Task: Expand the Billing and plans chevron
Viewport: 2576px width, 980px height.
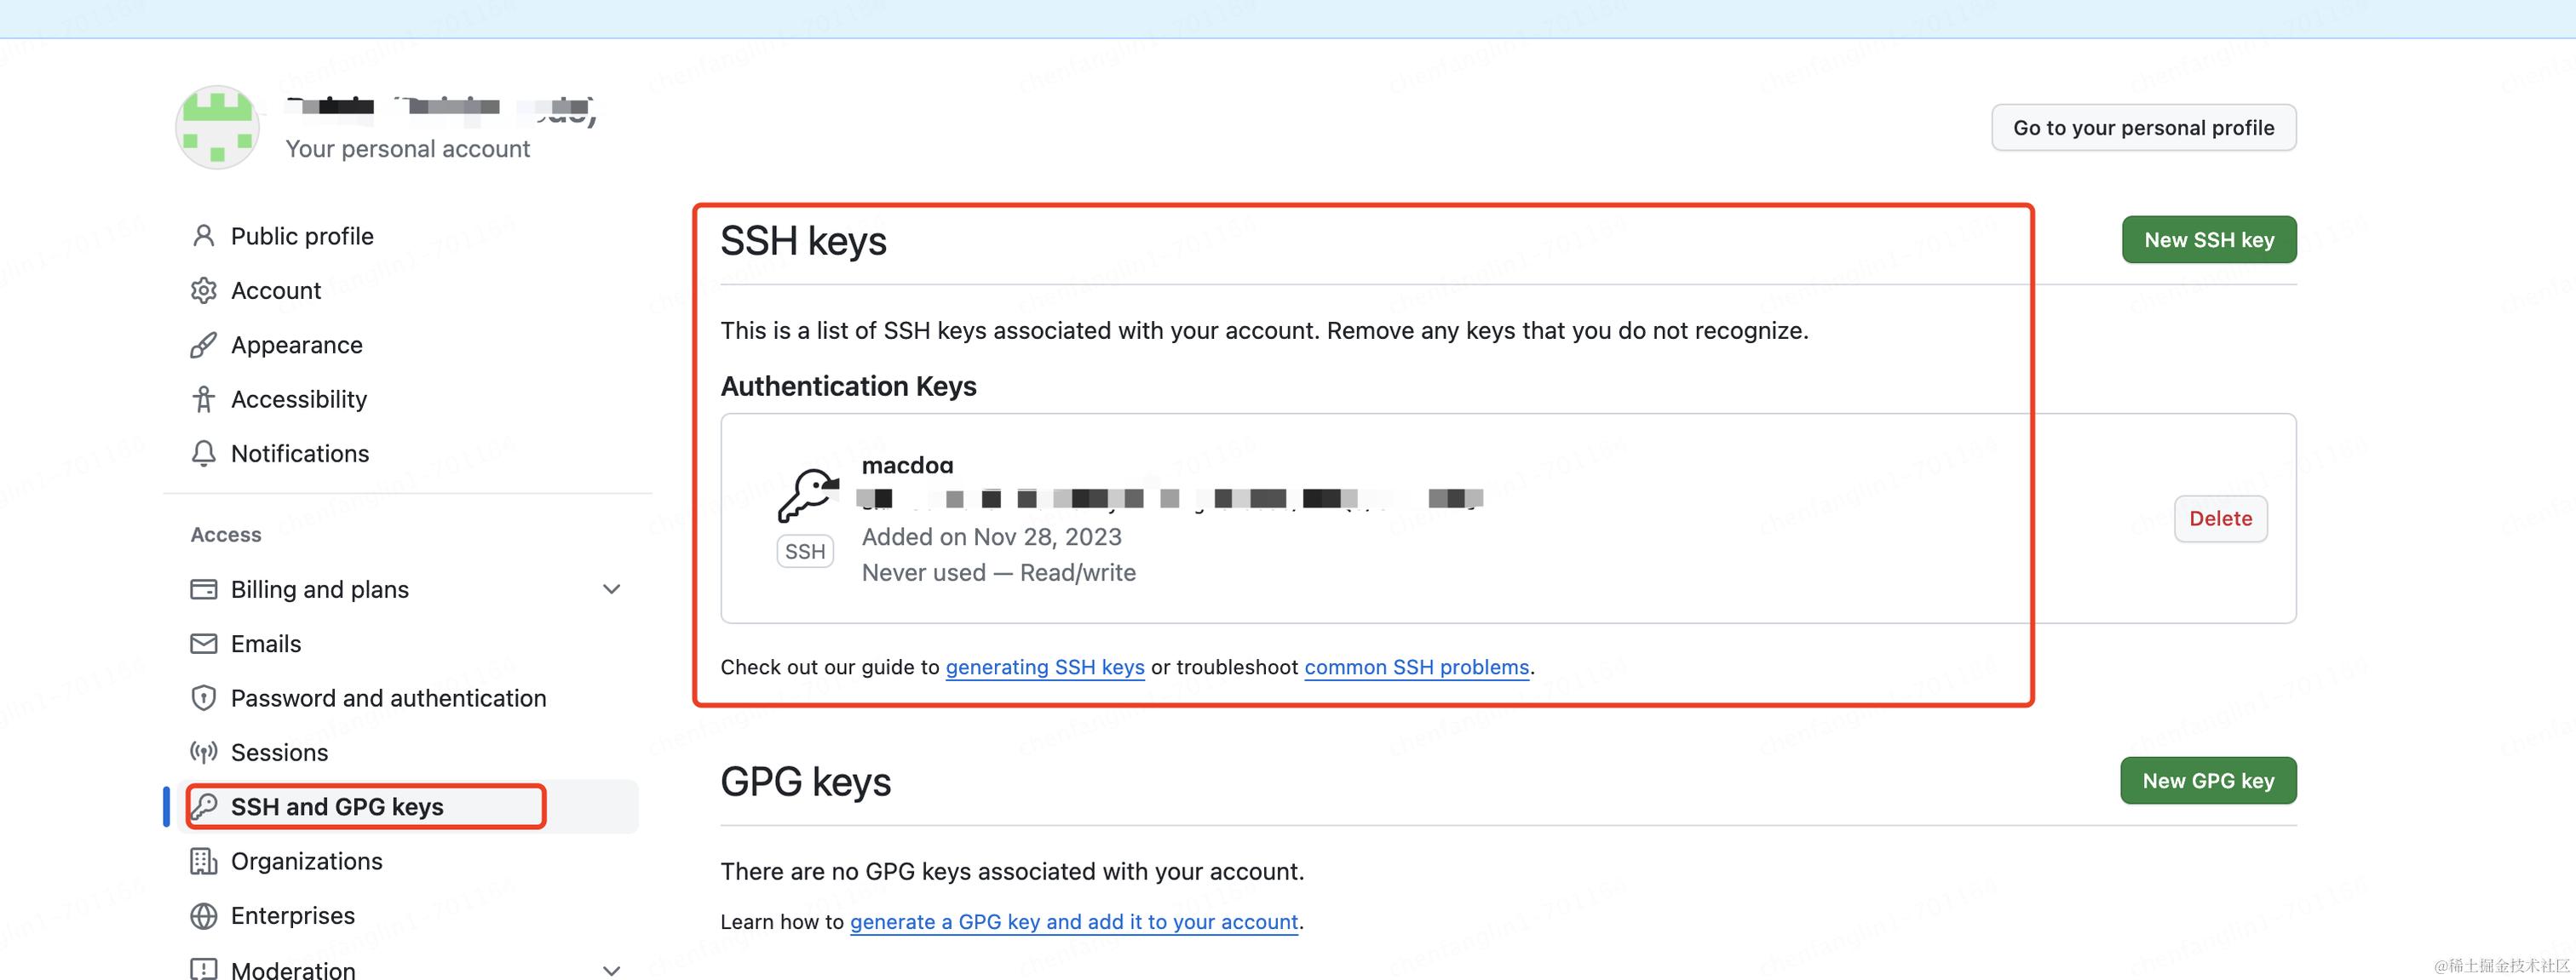Action: pos(612,590)
